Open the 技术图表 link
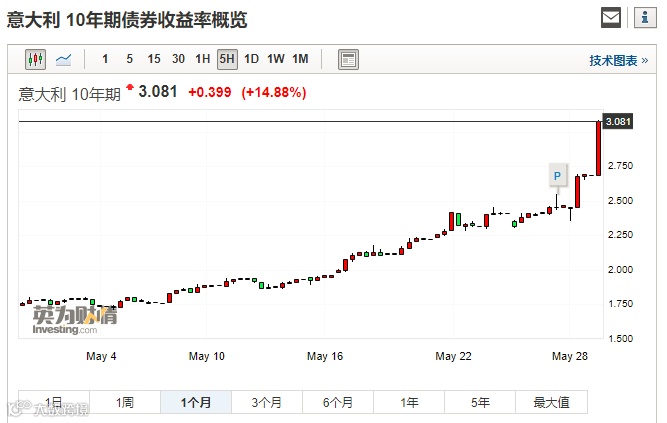Image resolution: width=667 pixels, height=423 pixels. pos(618,60)
